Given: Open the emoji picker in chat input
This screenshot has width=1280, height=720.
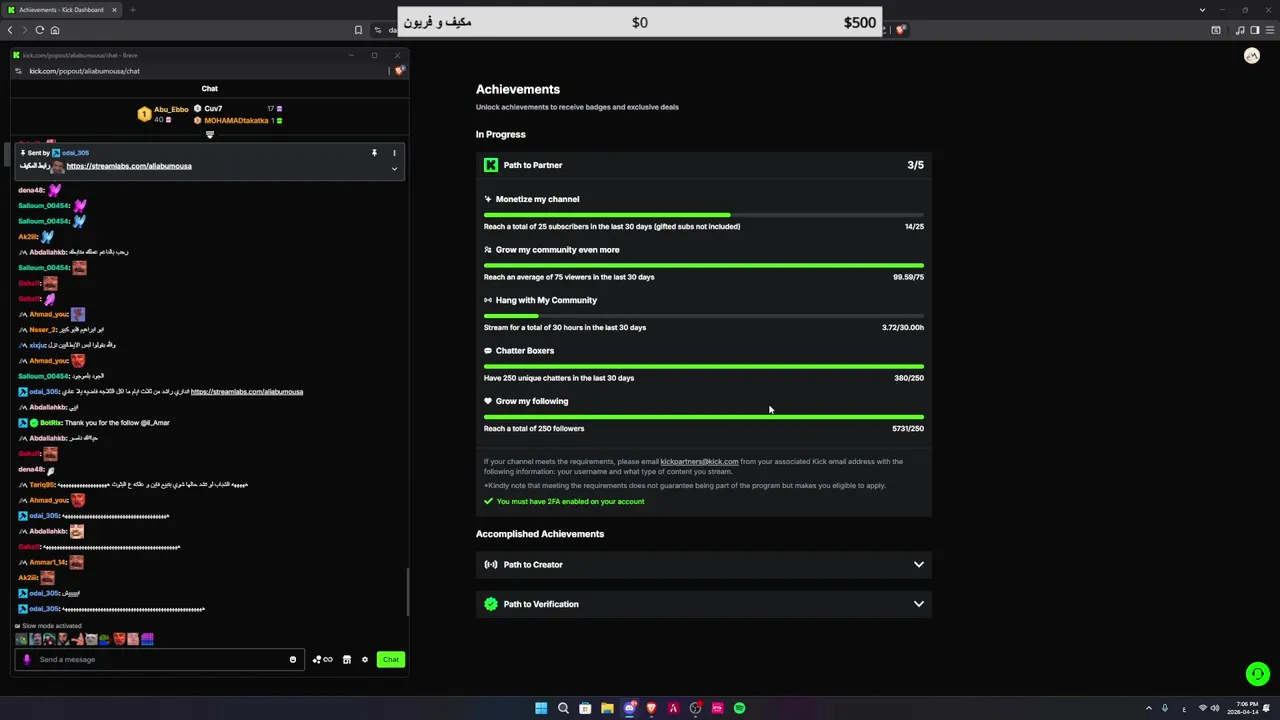Looking at the screenshot, I should point(293,660).
